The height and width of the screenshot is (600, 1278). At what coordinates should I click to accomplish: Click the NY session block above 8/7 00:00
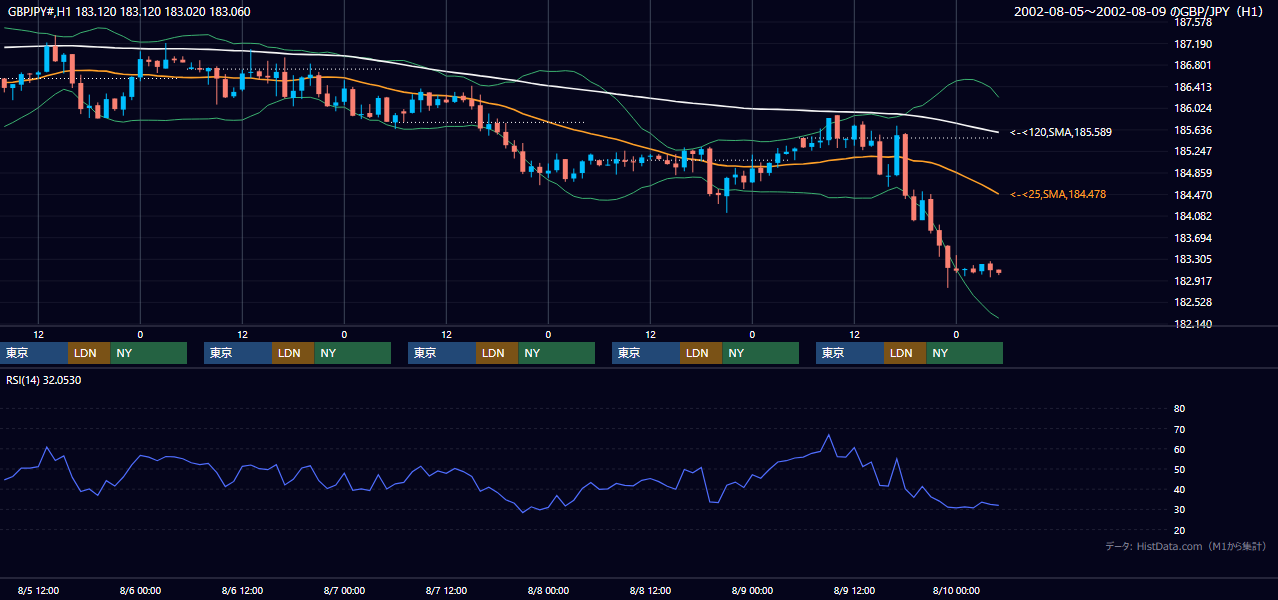point(352,353)
